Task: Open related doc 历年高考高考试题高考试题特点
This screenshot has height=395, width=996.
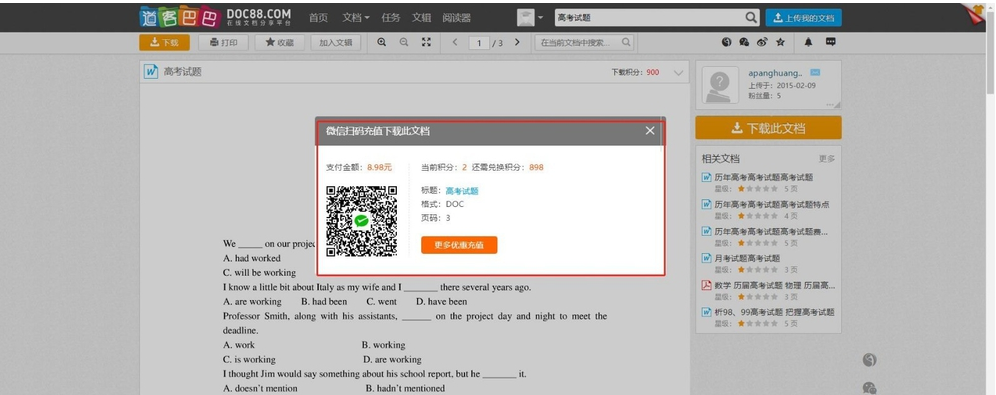Action: coord(771,204)
